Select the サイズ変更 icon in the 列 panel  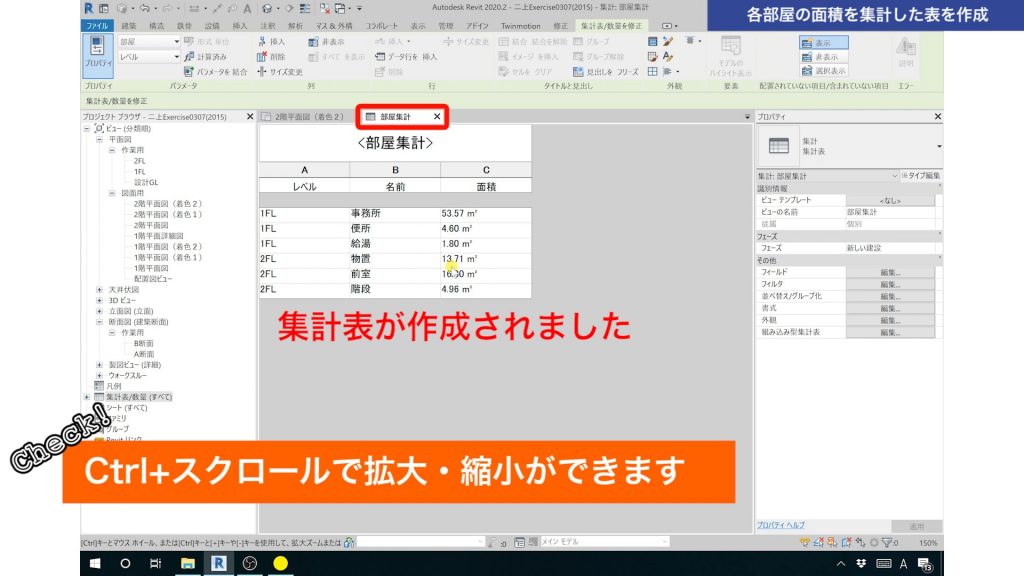pyautogui.click(x=261, y=70)
